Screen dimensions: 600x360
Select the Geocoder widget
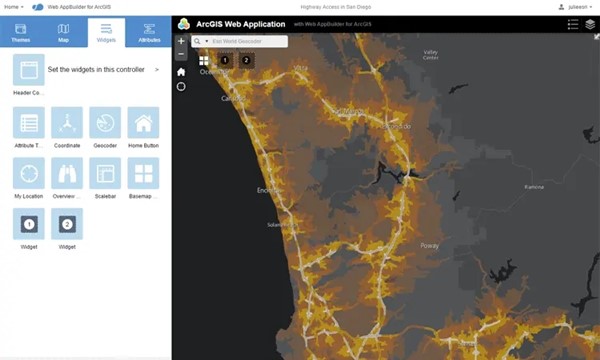(x=105, y=122)
